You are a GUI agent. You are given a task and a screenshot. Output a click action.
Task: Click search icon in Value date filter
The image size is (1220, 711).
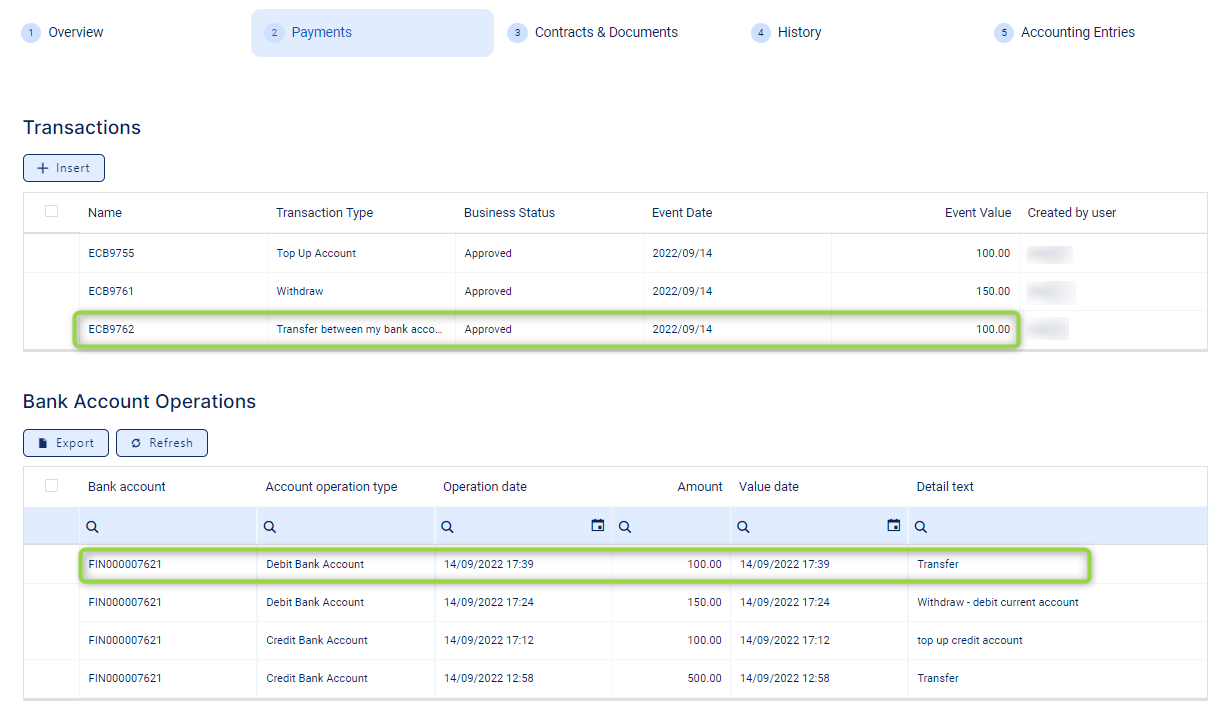pyautogui.click(x=744, y=527)
